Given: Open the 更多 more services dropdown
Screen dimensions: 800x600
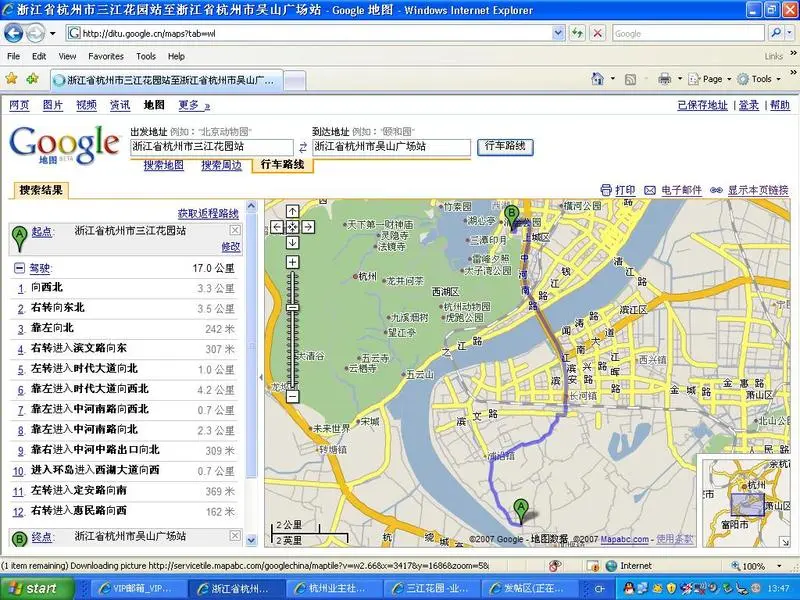Looking at the screenshot, I should pyautogui.click(x=194, y=105).
